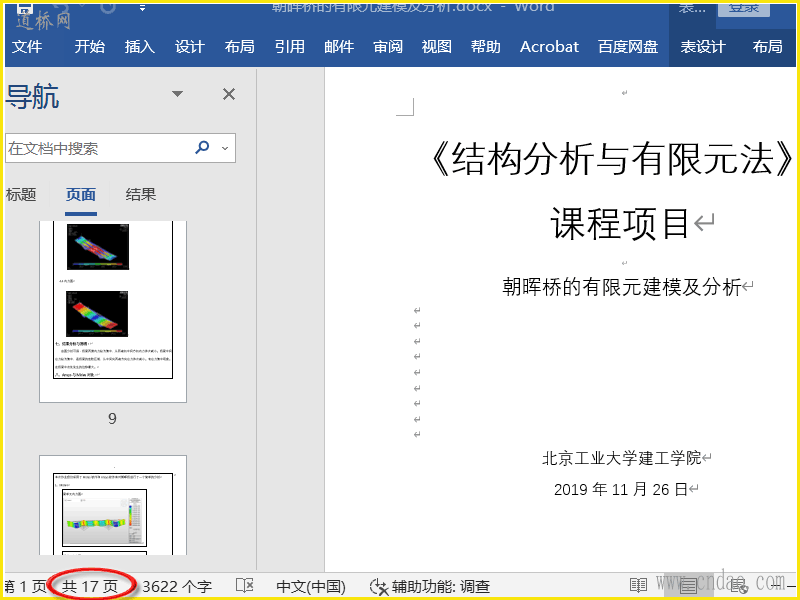Expand search options dropdown next to magnifier
The height and width of the screenshot is (600, 800).
225,148
